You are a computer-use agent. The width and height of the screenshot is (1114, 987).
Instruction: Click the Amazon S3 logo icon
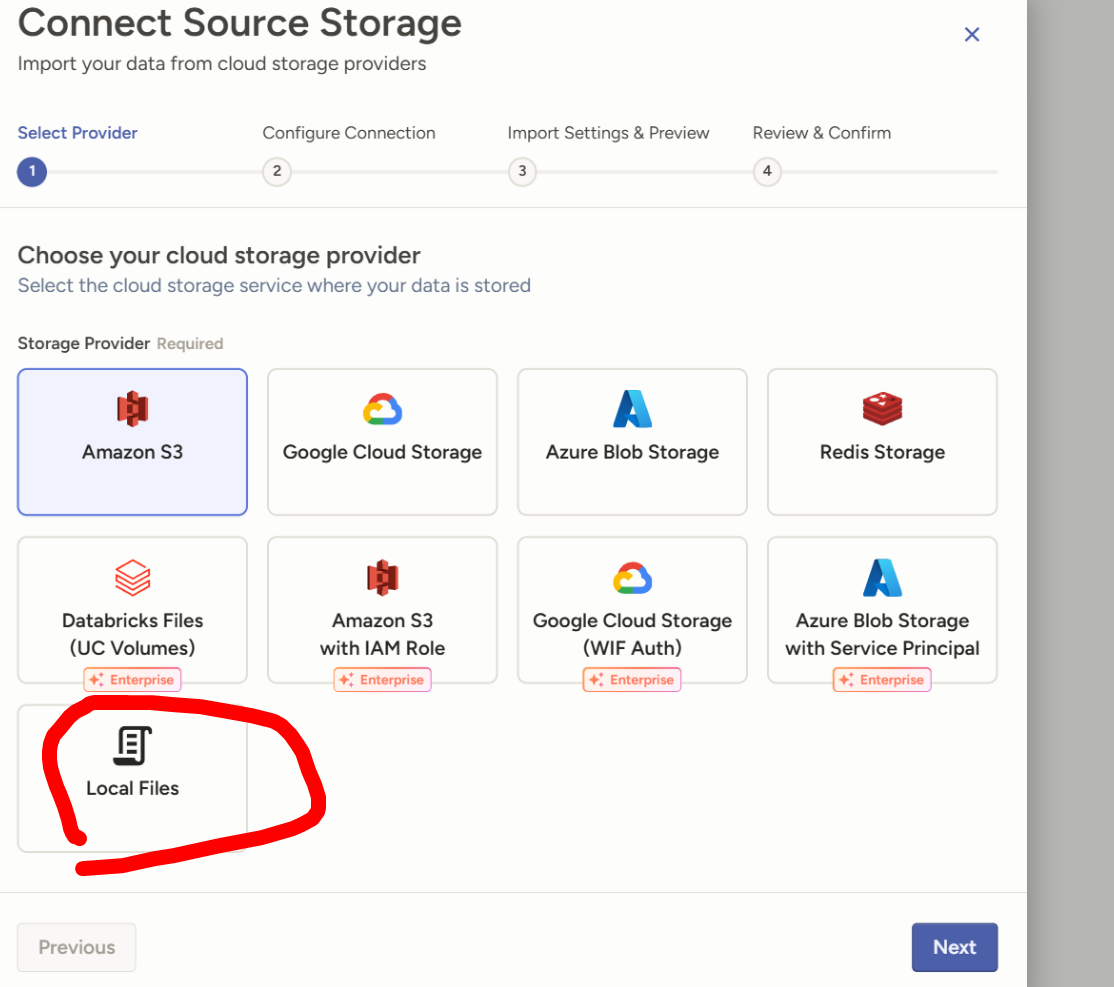click(133, 409)
